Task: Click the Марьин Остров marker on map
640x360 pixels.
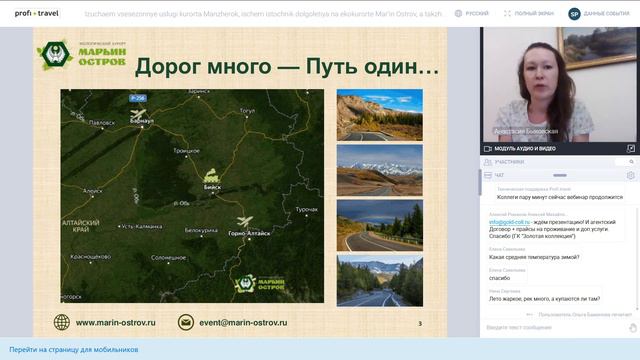Action: tap(260, 284)
